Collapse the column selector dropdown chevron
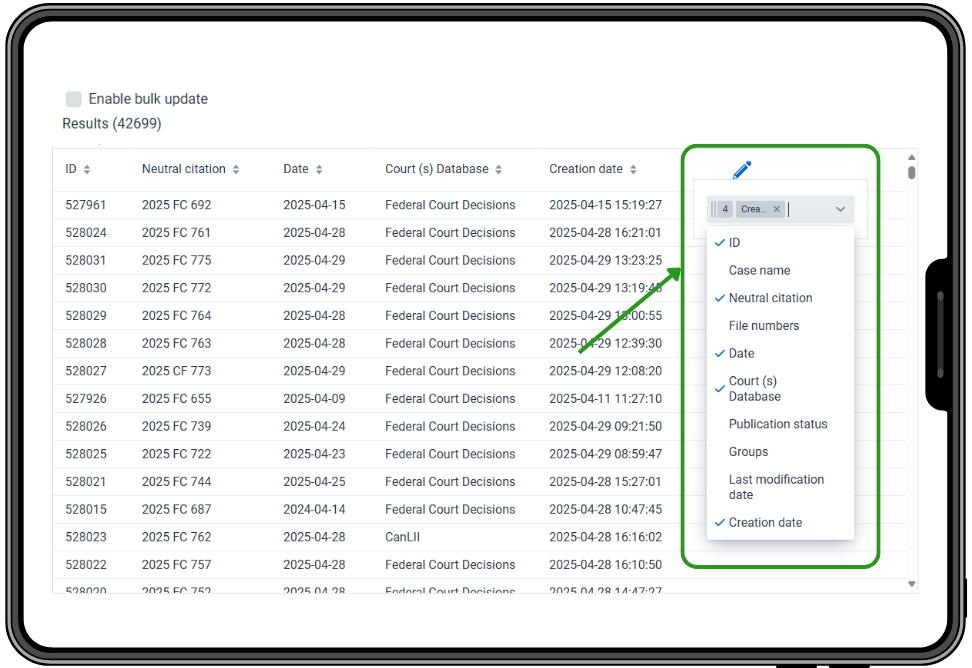The width and height of the screenshot is (972, 668). [840, 209]
